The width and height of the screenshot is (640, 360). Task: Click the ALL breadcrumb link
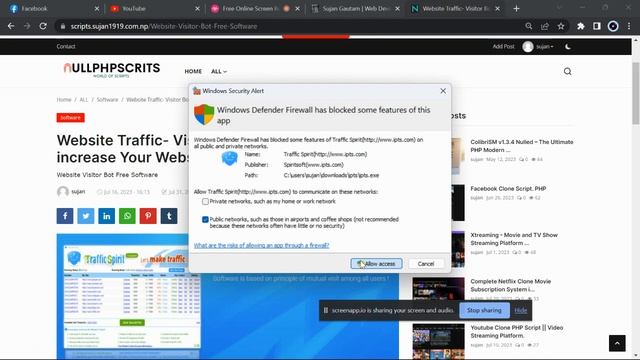tap(84, 100)
